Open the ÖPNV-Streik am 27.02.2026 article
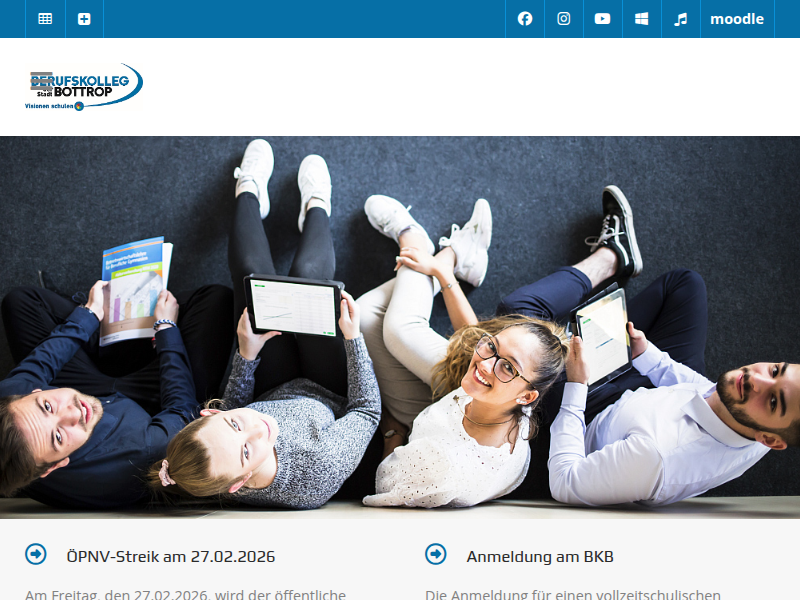 (x=170, y=556)
